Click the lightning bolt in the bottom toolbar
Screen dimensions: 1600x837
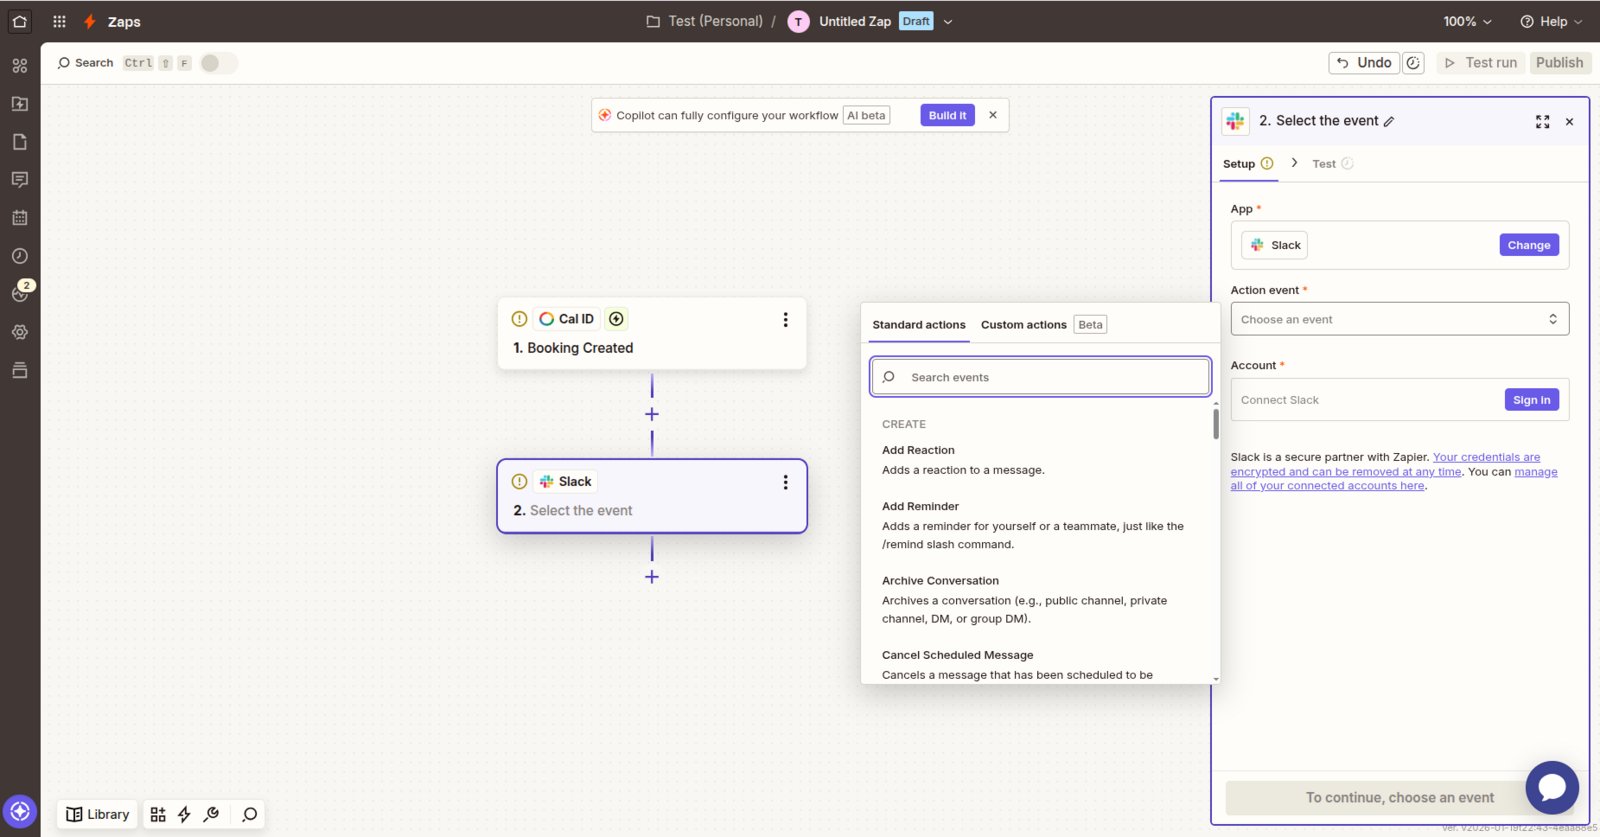click(x=184, y=814)
